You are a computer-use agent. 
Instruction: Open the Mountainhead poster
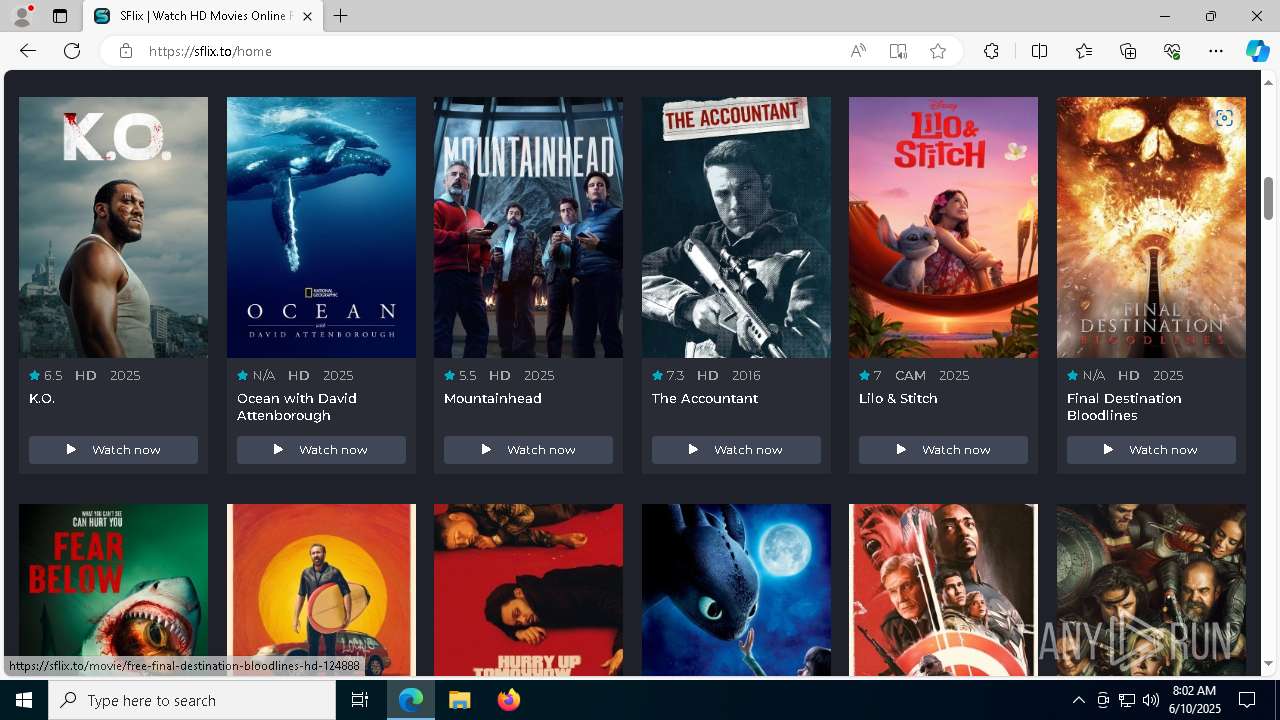click(x=528, y=227)
